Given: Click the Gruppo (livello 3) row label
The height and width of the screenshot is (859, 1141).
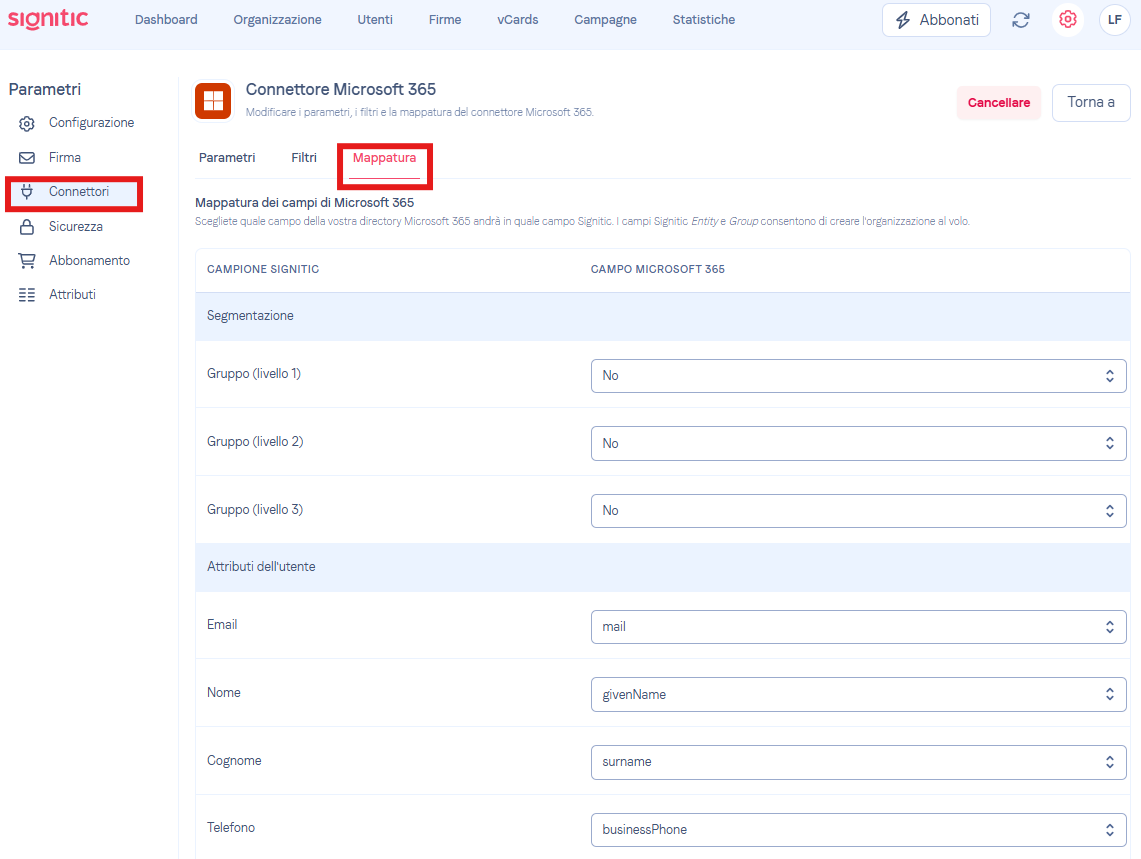Looking at the screenshot, I should click(255, 510).
